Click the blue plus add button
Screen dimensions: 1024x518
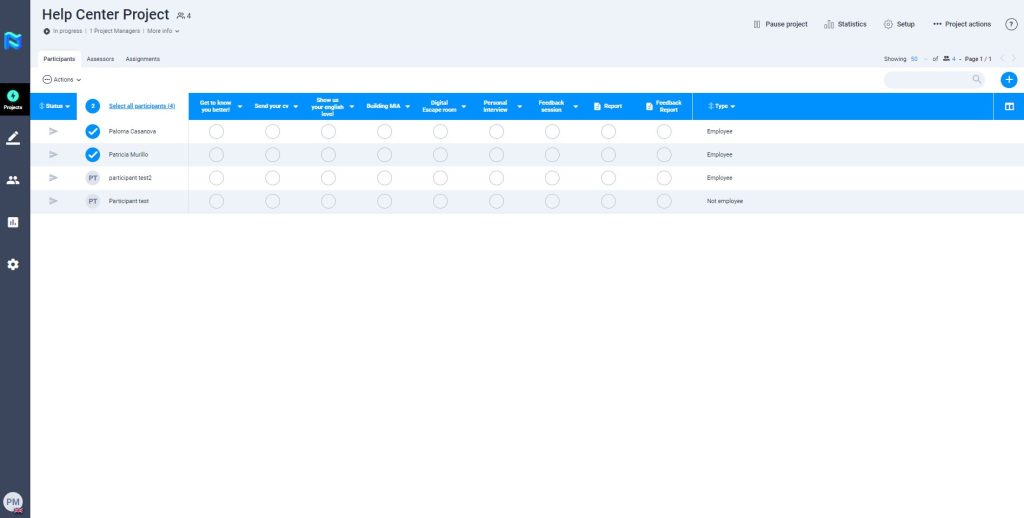click(x=1008, y=80)
